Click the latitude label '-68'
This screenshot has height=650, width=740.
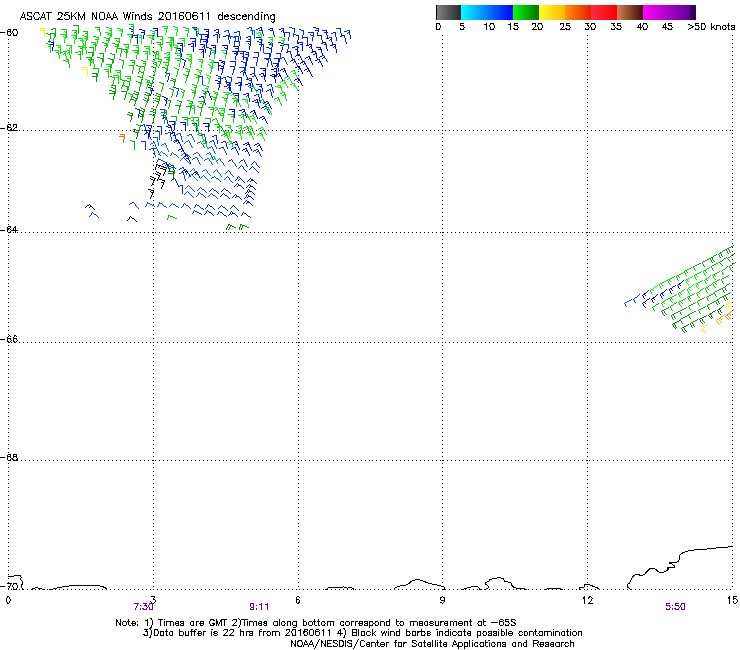pyautogui.click(x=10, y=458)
